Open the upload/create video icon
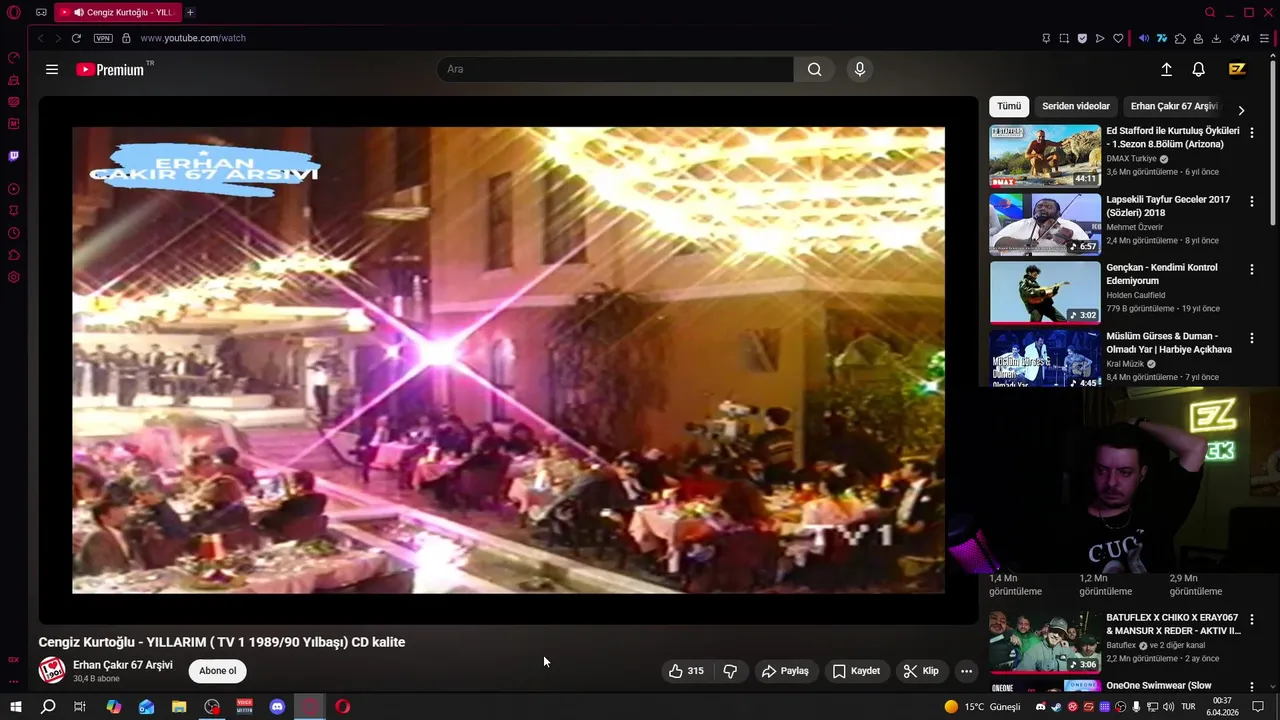The height and width of the screenshot is (720, 1280). click(1166, 69)
